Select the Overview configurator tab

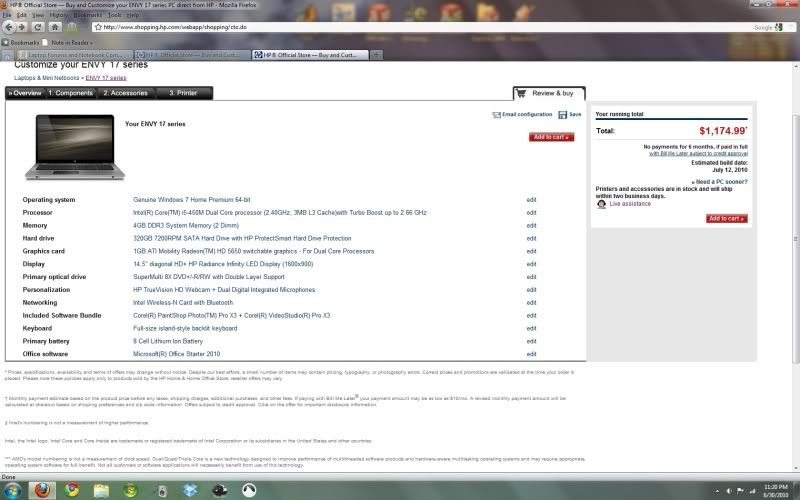pyautogui.click(x=25, y=93)
